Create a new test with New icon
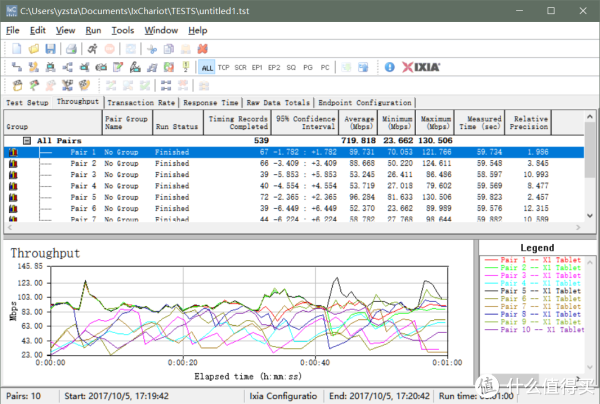Screen dimensions: 600x404 tap(17, 49)
